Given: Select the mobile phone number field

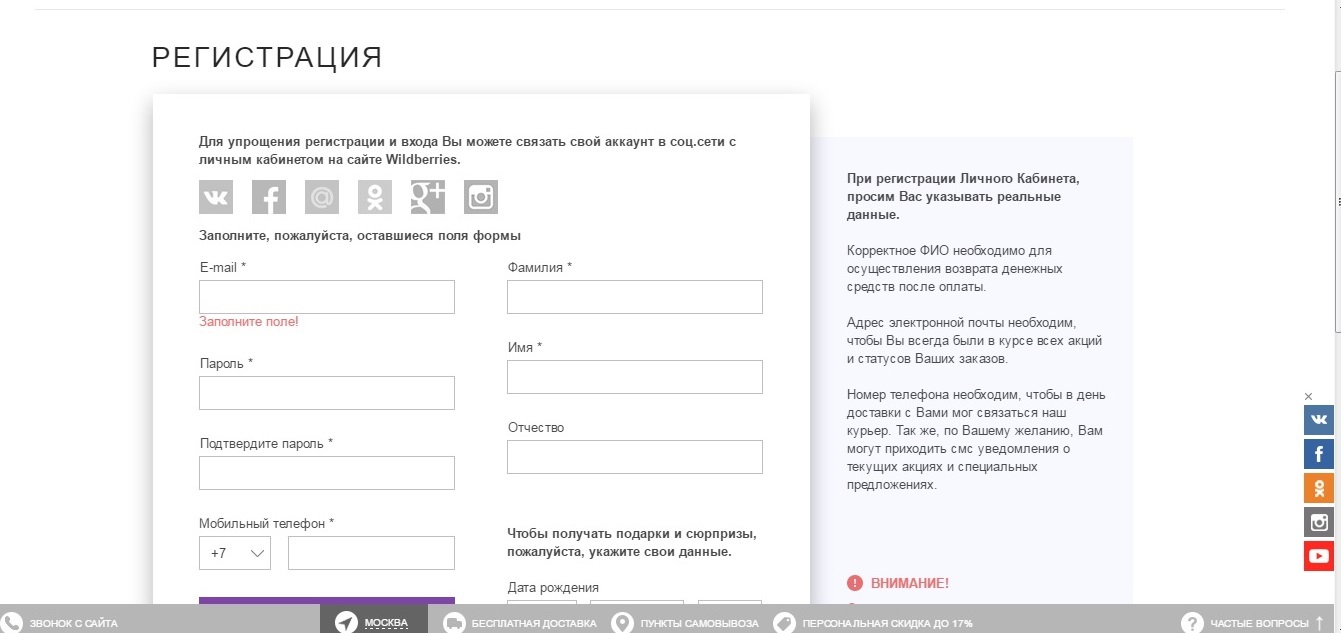Looking at the screenshot, I should 371,553.
